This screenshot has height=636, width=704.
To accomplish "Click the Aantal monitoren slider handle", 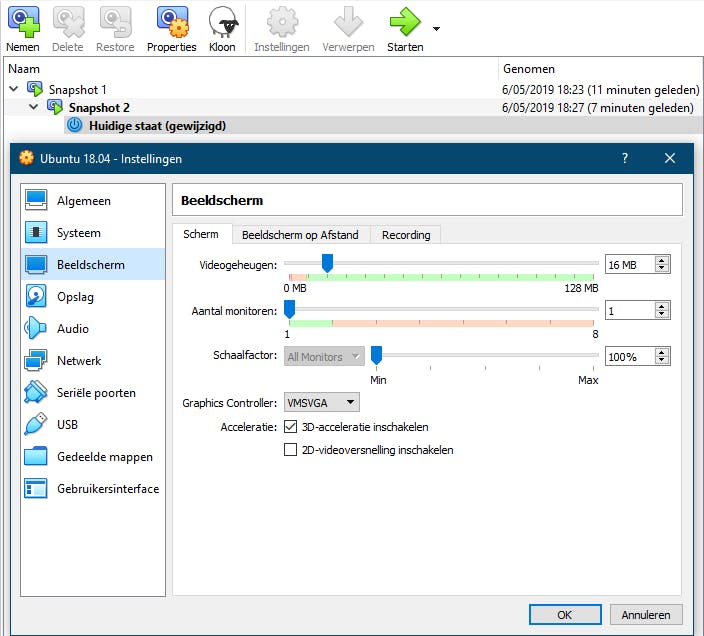I will click(x=290, y=309).
